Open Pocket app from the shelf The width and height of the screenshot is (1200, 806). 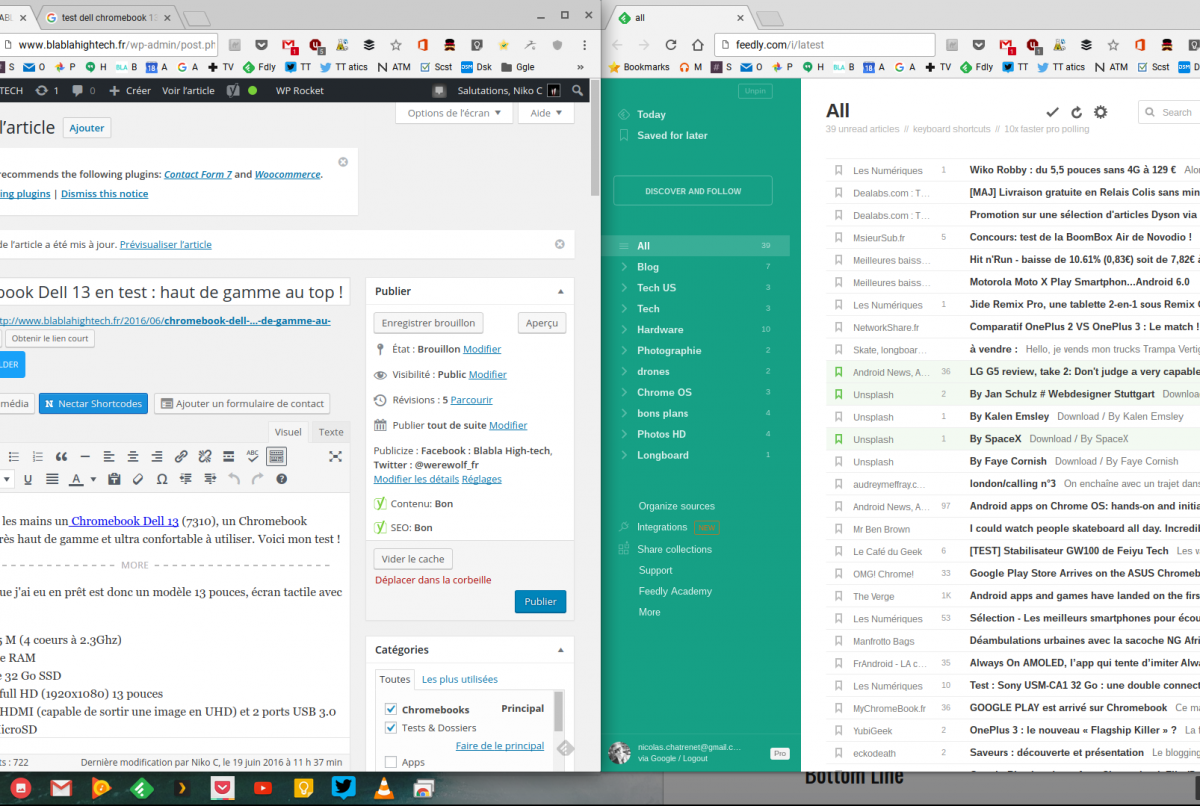tap(223, 788)
